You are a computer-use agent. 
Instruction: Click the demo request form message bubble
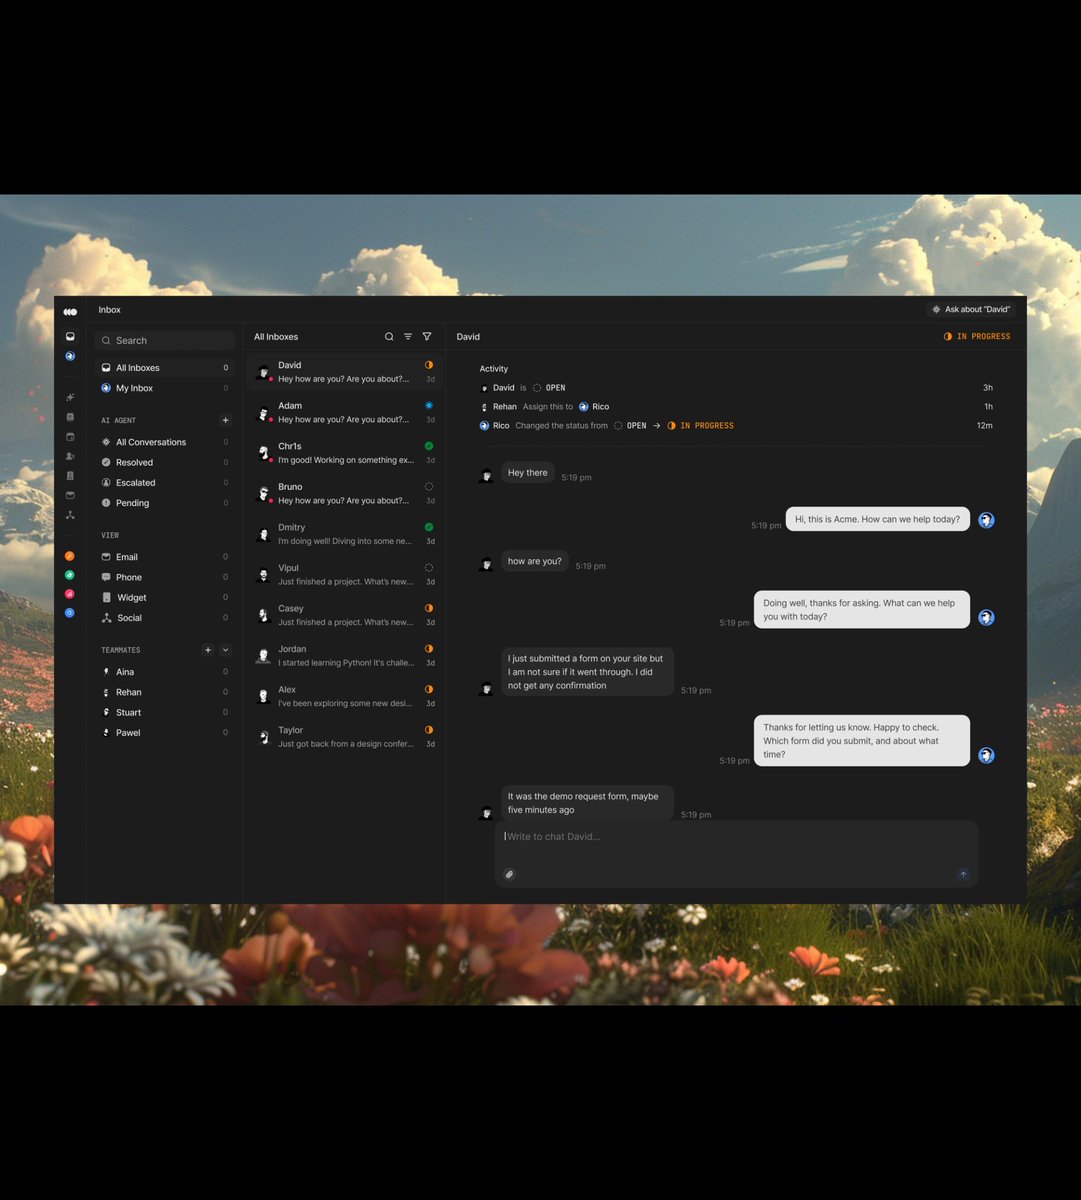point(587,803)
